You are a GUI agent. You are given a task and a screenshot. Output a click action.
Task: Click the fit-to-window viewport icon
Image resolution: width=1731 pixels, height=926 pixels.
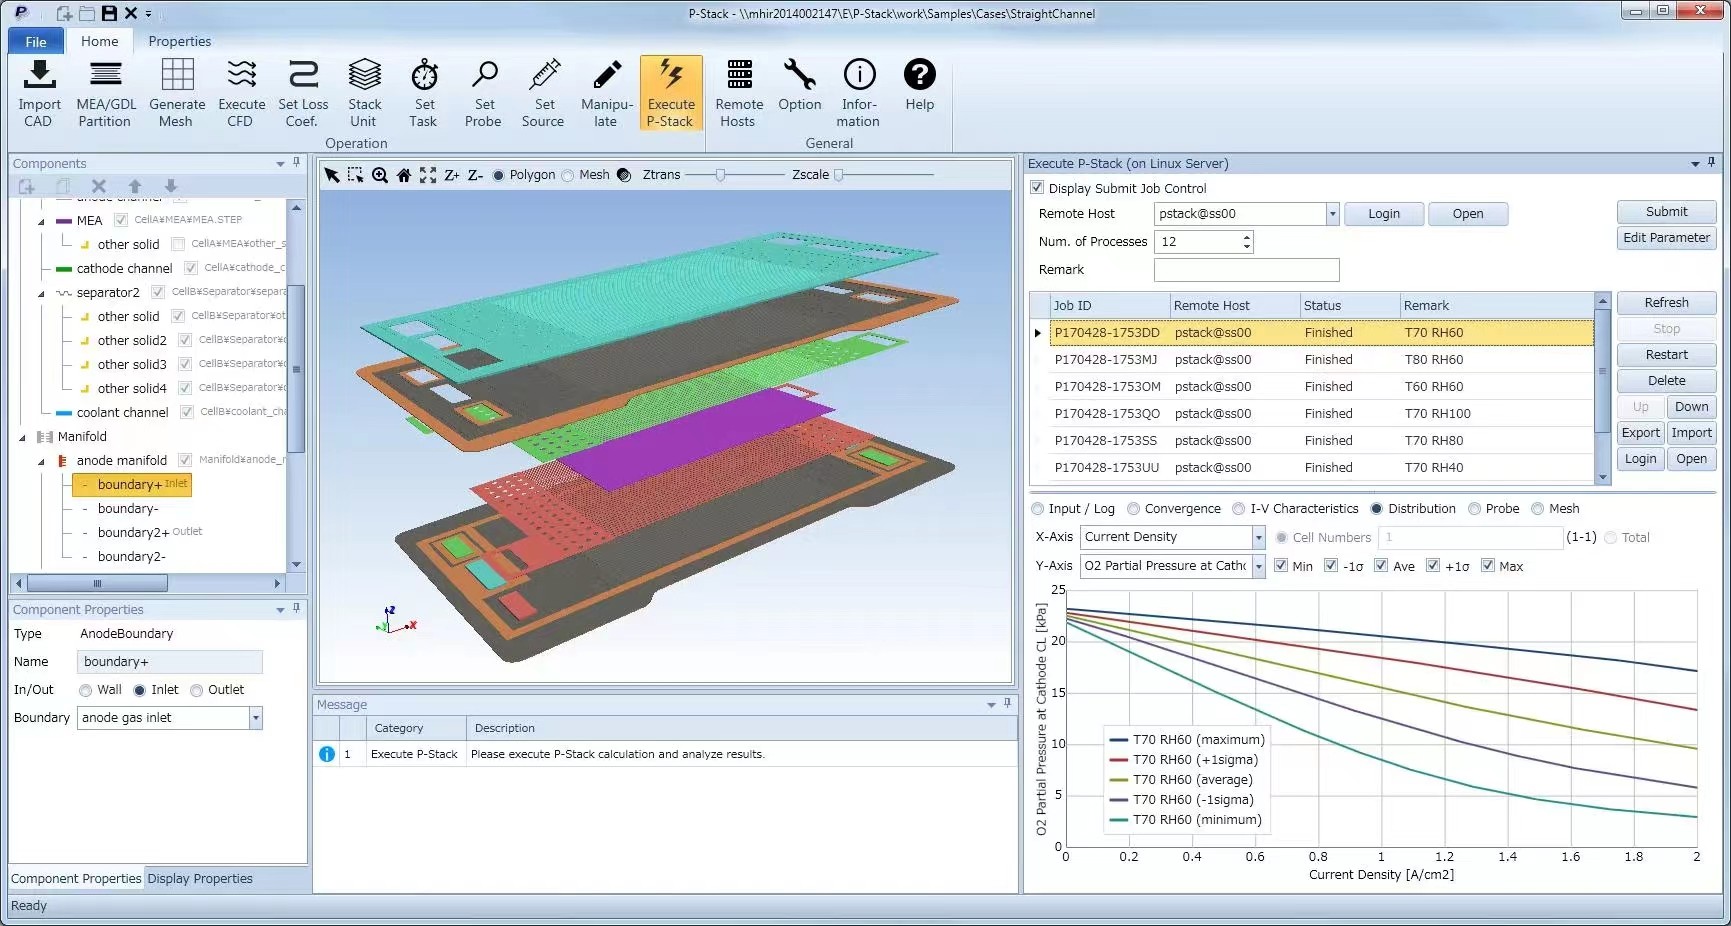pyautogui.click(x=428, y=175)
